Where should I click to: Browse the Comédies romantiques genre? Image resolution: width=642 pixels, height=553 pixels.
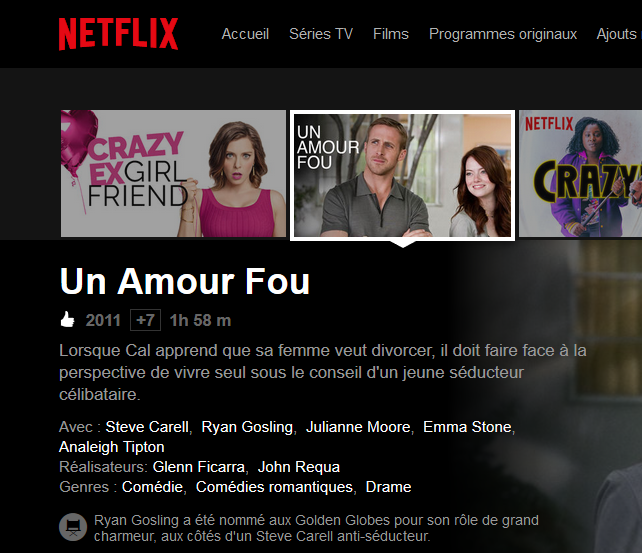click(274, 487)
